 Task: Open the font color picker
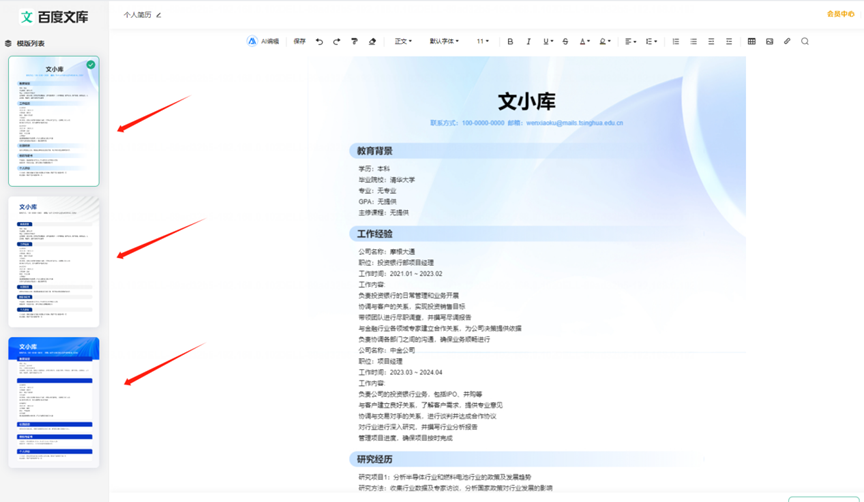tap(584, 42)
